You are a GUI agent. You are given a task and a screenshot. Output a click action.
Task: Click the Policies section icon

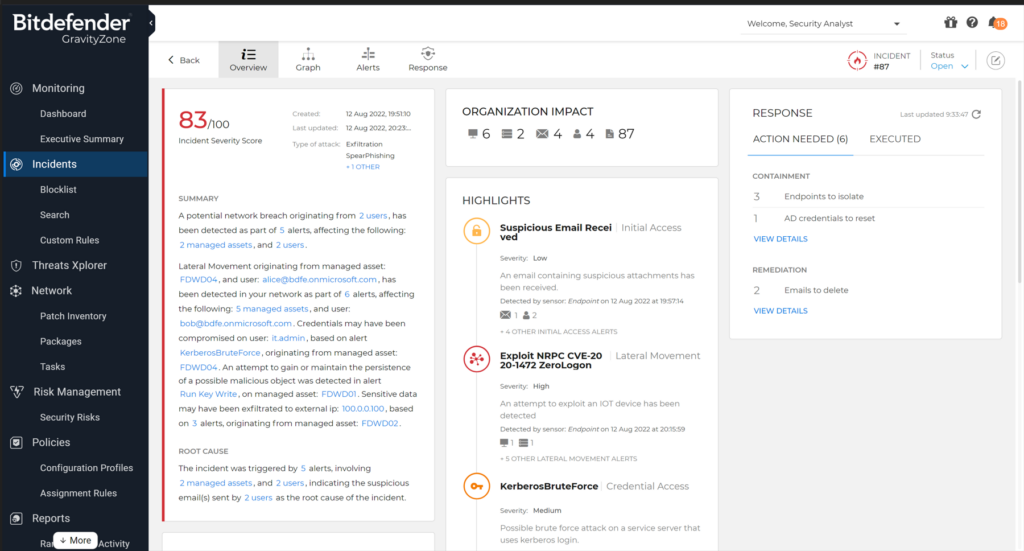(x=16, y=443)
